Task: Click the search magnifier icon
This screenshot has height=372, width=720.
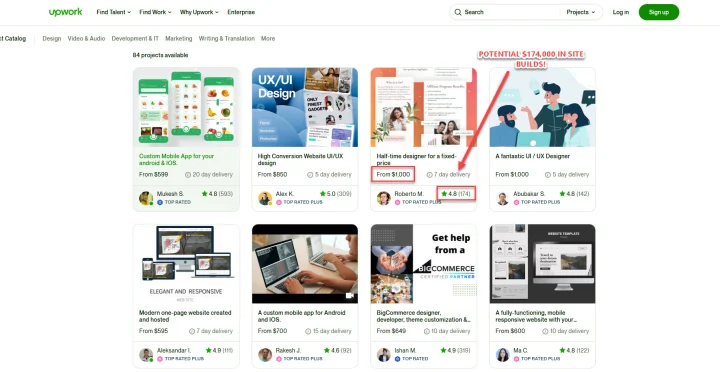Action: [x=458, y=12]
